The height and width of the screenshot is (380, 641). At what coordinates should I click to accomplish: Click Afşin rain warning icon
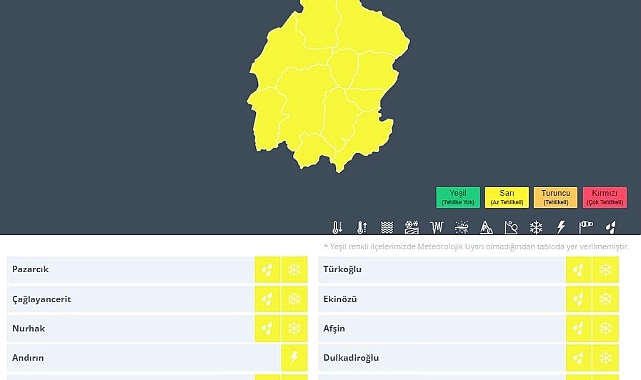point(578,329)
